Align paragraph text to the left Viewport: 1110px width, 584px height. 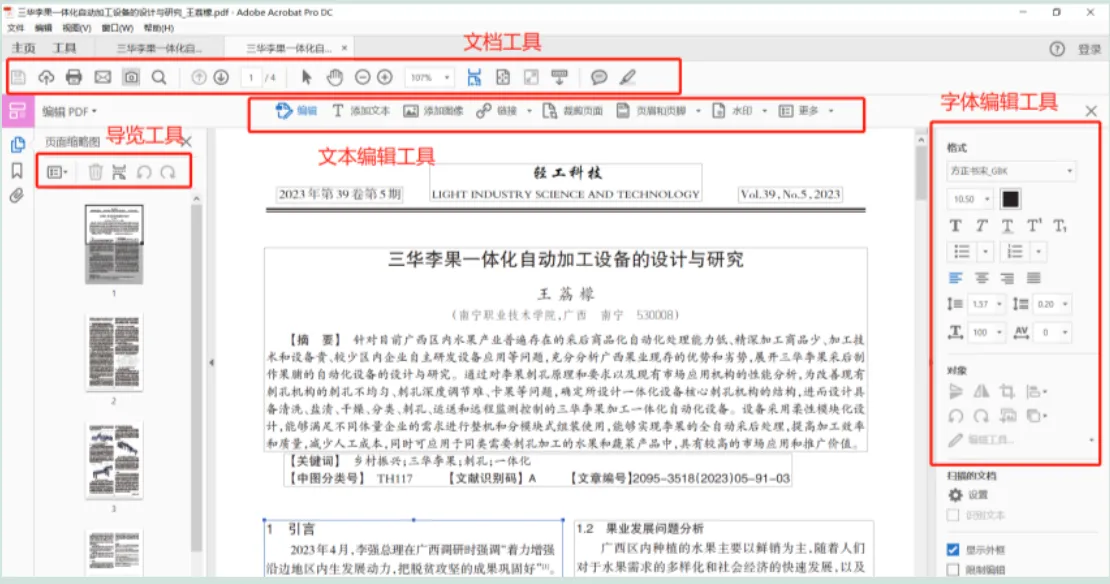tap(956, 278)
